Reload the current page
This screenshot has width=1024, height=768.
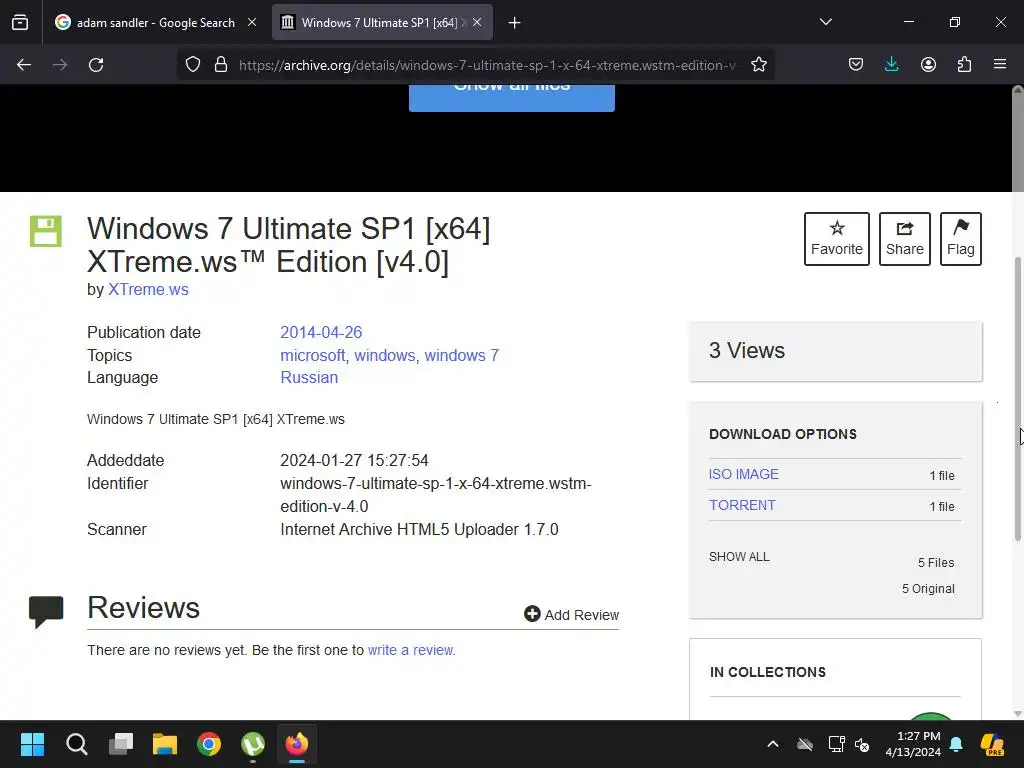click(x=96, y=65)
